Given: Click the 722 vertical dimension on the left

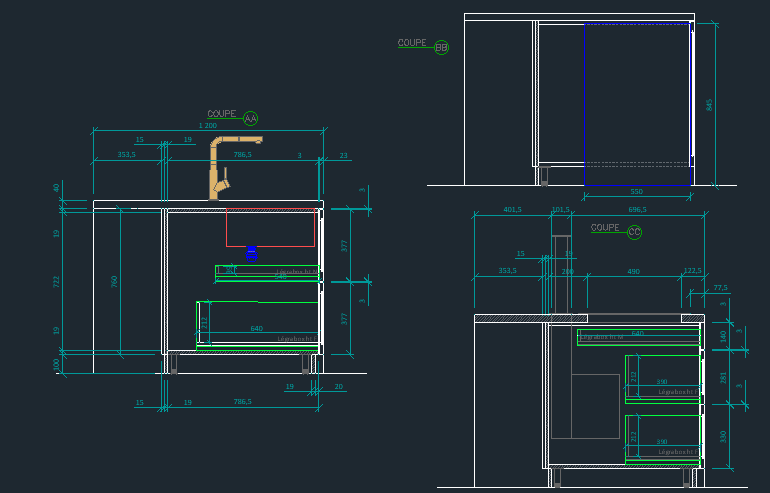Looking at the screenshot, I should tap(56, 282).
